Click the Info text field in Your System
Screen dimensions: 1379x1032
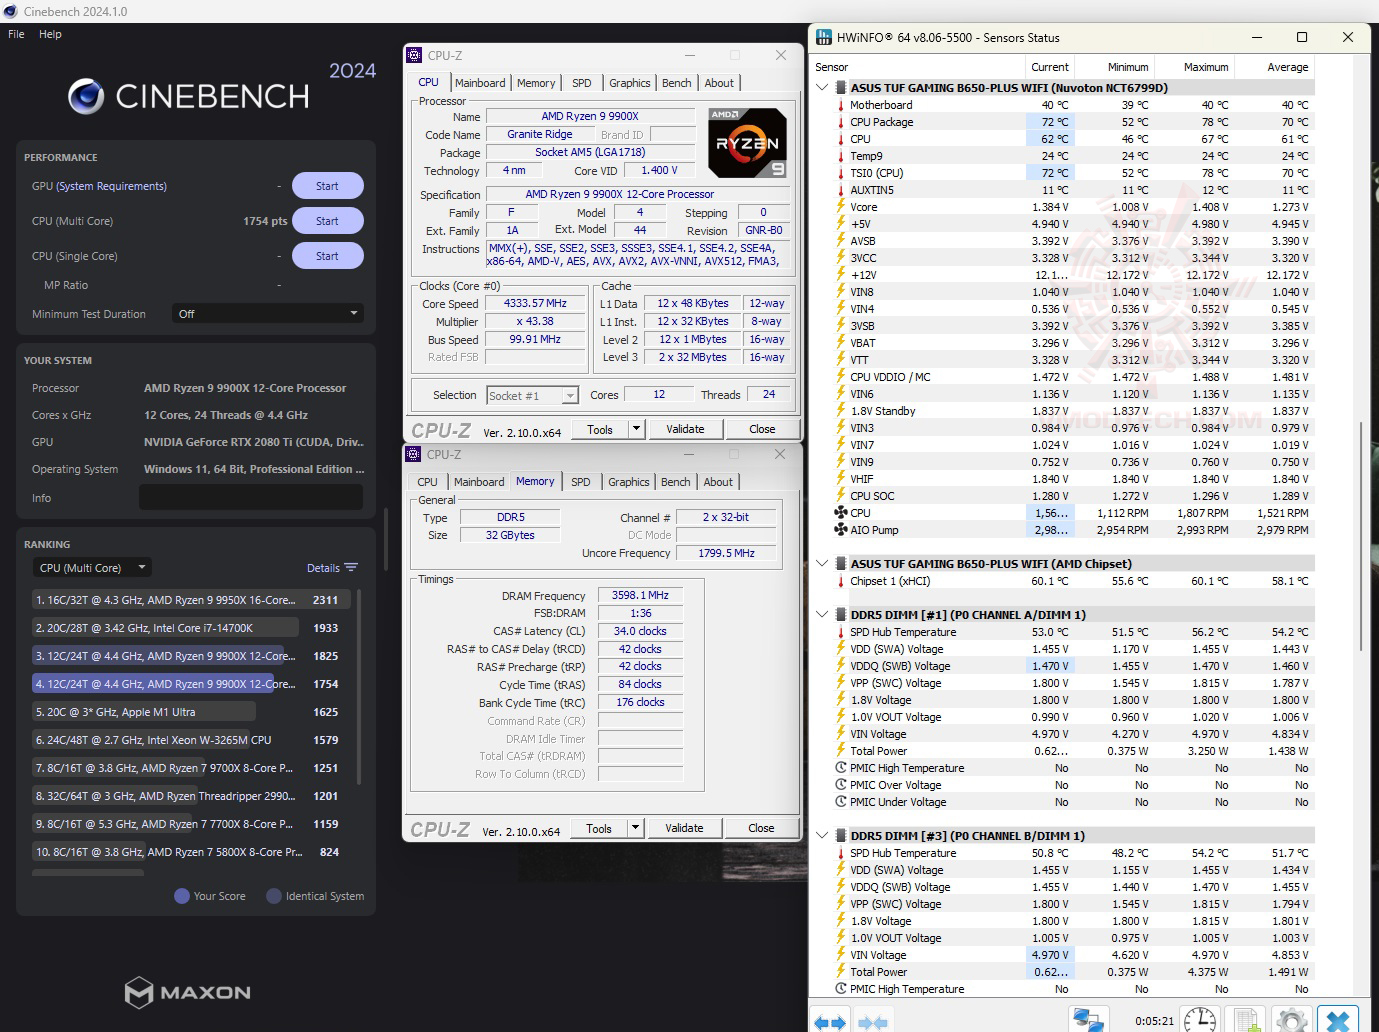251,497
